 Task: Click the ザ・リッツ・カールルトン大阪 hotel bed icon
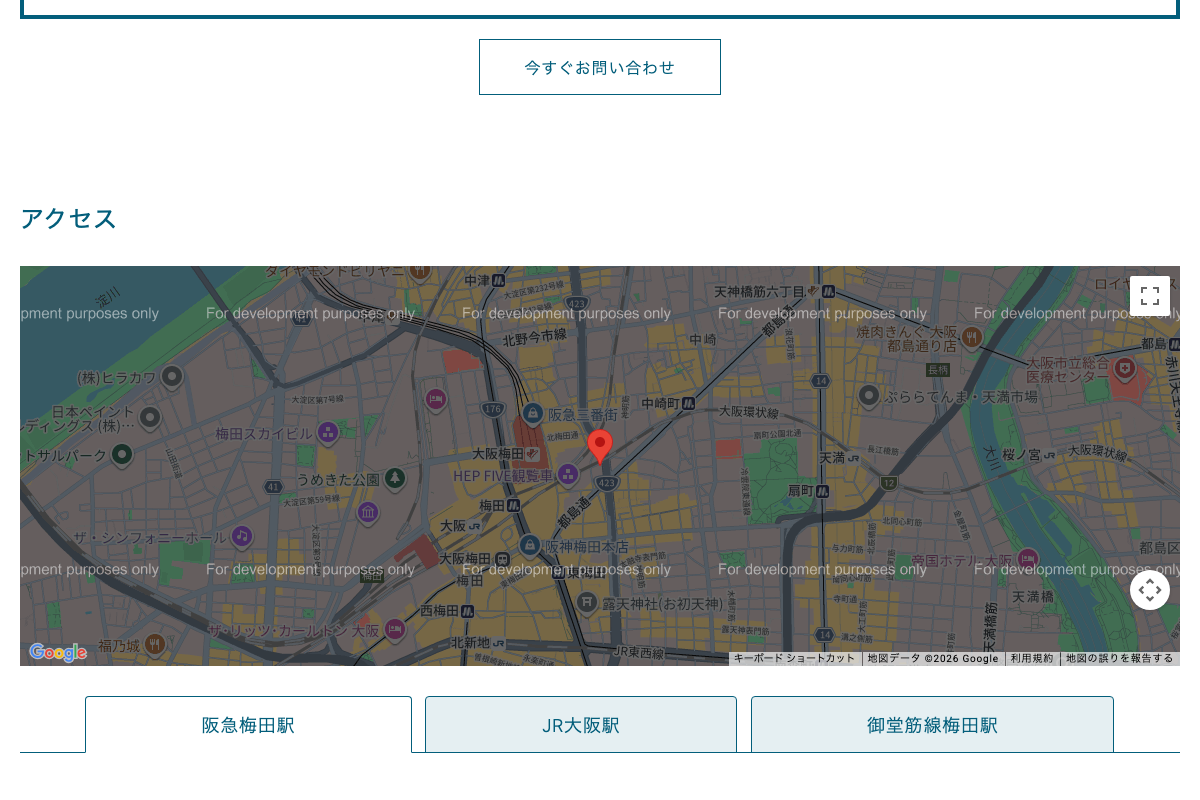pyautogui.click(x=394, y=627)
